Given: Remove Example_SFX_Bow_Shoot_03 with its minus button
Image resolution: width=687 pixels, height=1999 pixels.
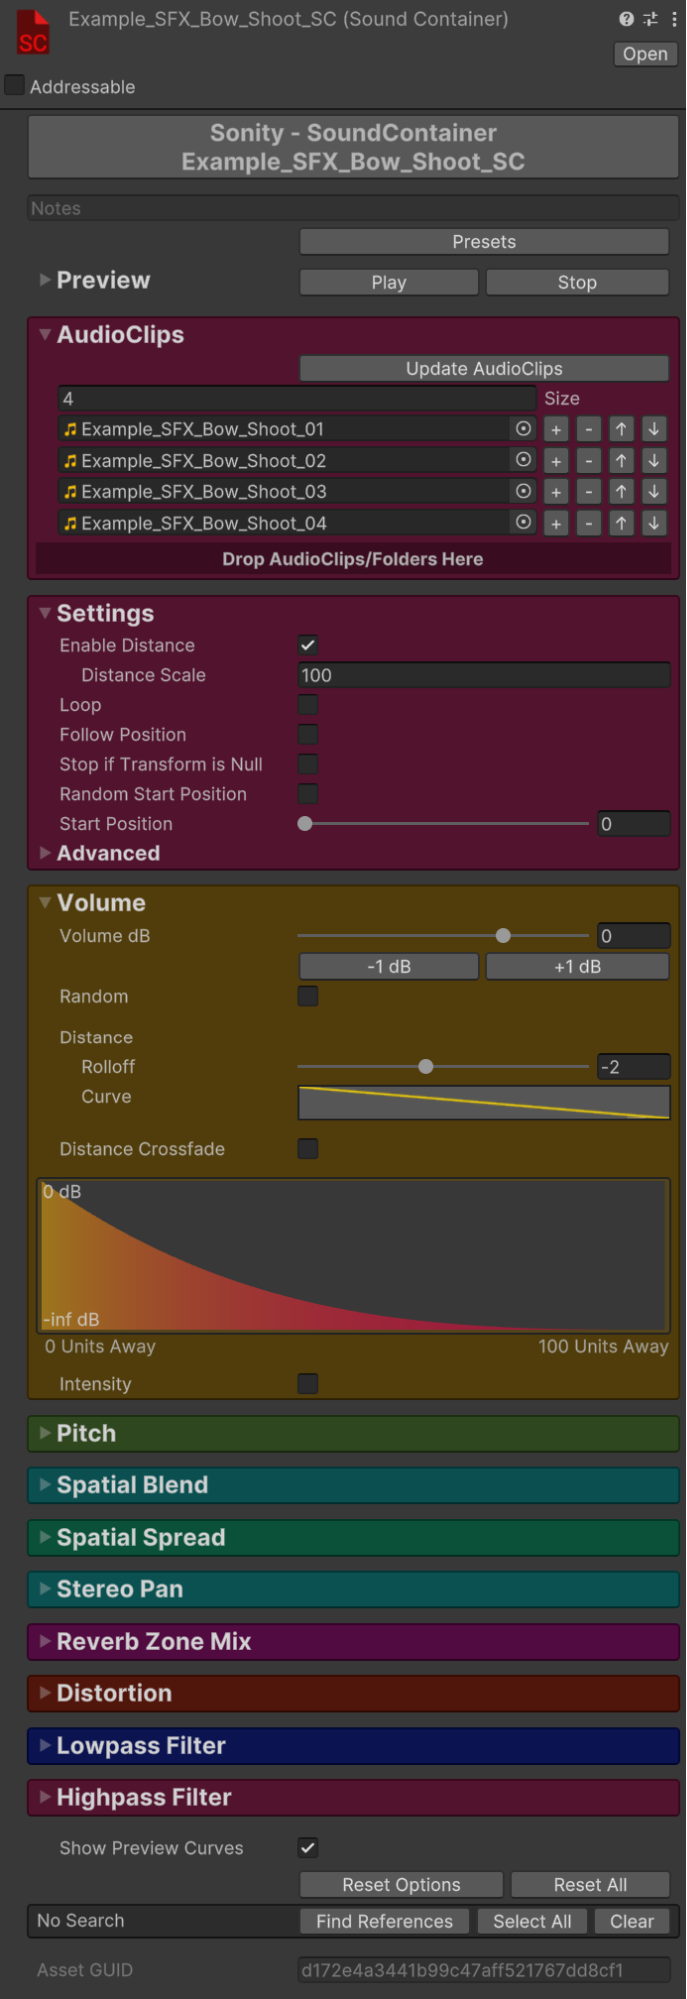Looking at the screenshot, I should (589, 492).
